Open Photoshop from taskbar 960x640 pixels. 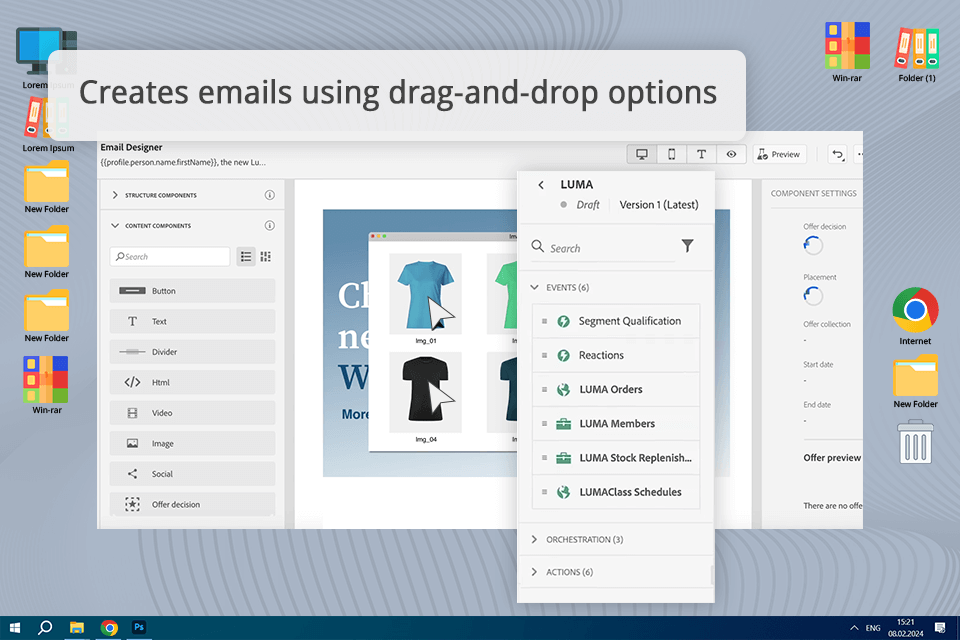pyautogui.click(x=140, y=628)
